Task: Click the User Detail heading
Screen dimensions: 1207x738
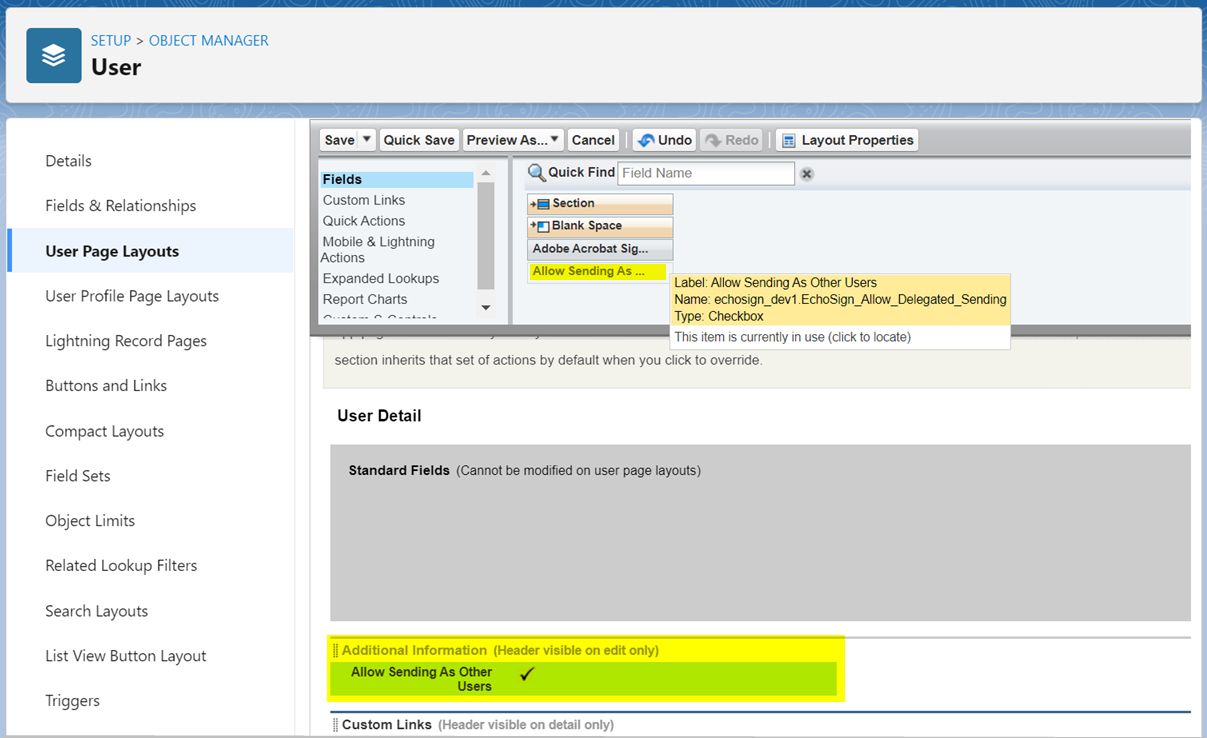Action: pos(379,416)
